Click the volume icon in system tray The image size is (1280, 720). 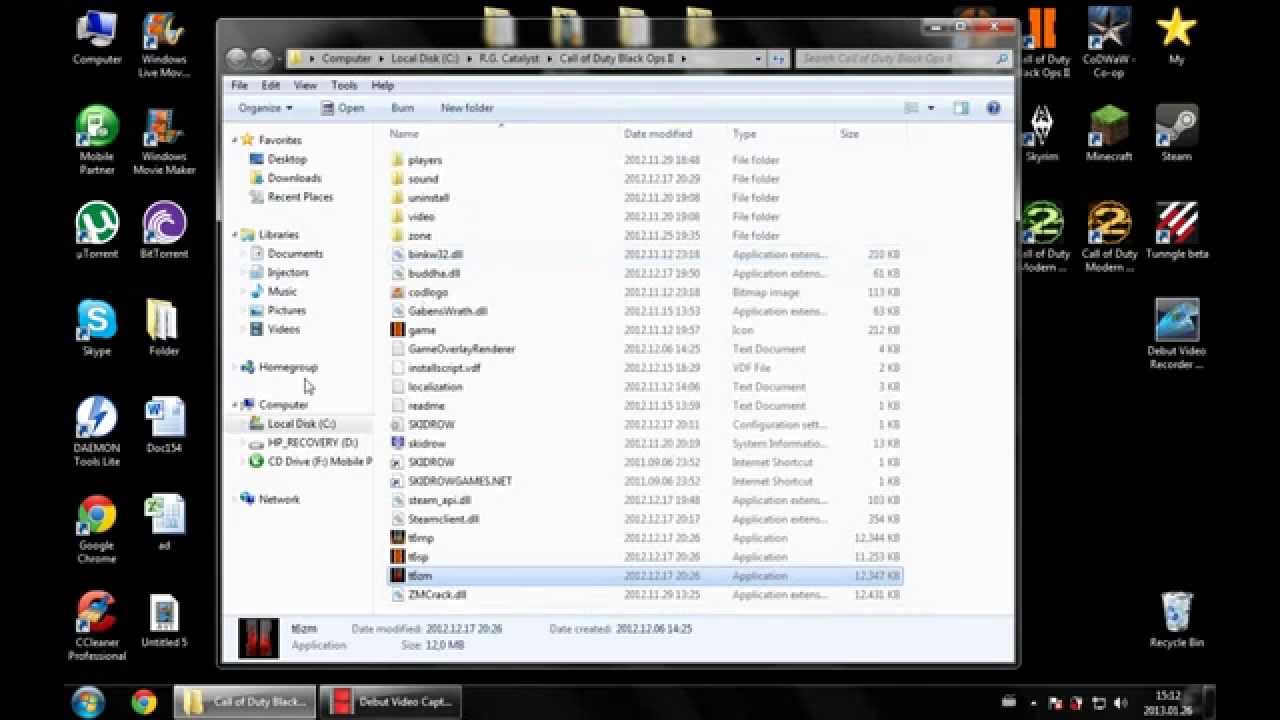1120,702
